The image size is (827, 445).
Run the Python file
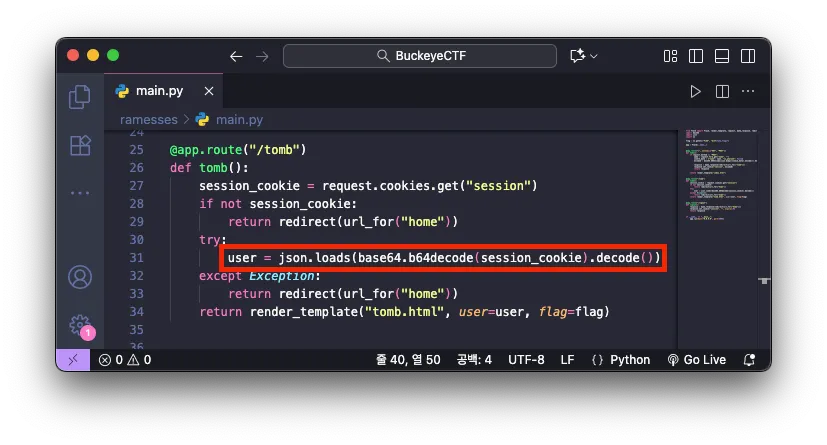coord(695,92)
